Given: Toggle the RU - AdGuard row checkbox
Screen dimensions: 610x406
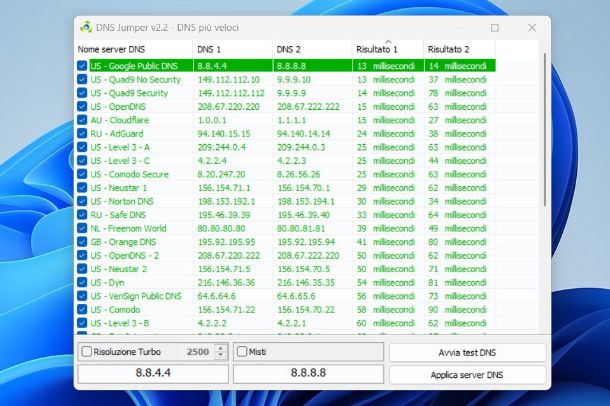Looking at the screenshot, I should [x=82, y=133].
